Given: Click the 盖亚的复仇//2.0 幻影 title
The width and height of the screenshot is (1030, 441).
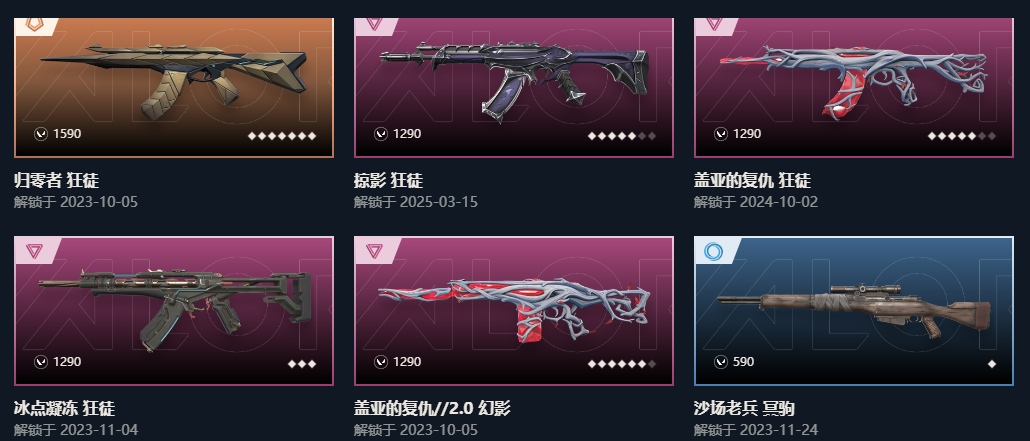Looking at the screenshot, I should coord(432,408).
